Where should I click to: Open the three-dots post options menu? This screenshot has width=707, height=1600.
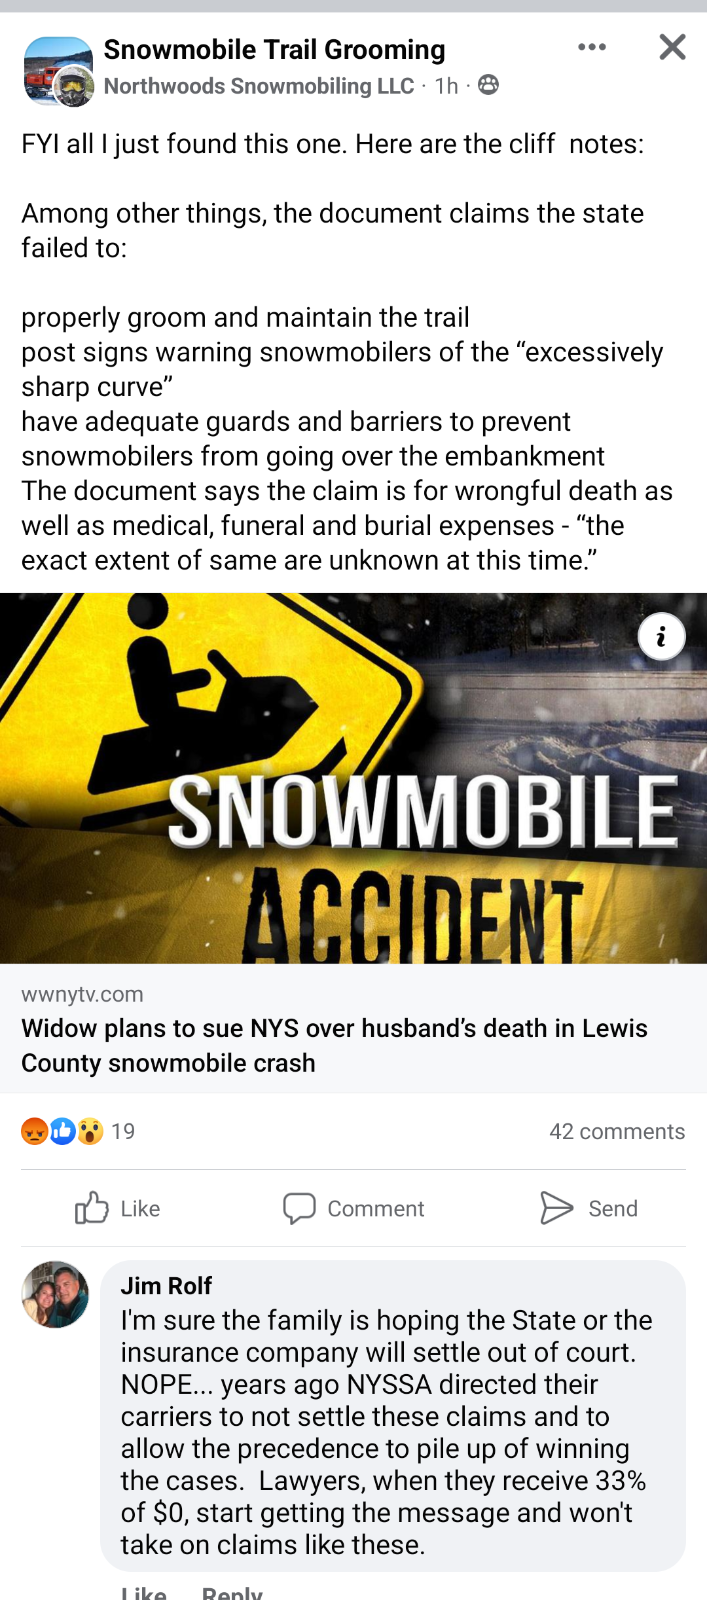click(592, 47)
